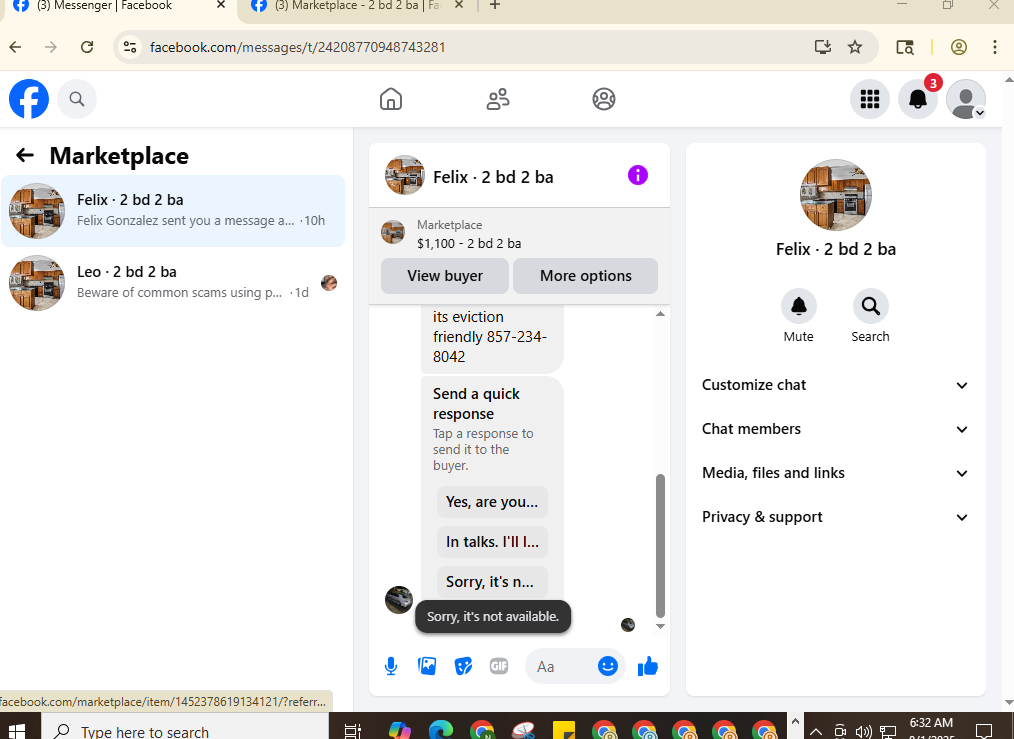Image resolution: width=1014 pixels, height=739 pixels.
Task: Click the Windows Start button
Action: coord(16,731)
